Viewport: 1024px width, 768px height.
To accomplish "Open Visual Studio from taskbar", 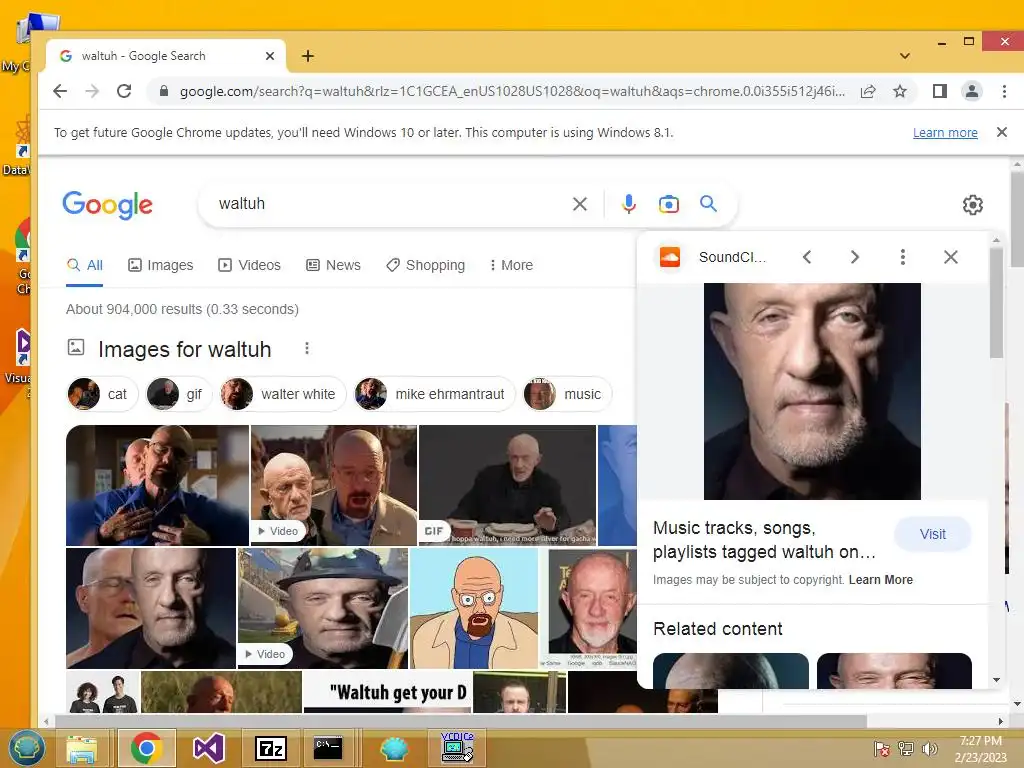I will (x=208, y=748).
